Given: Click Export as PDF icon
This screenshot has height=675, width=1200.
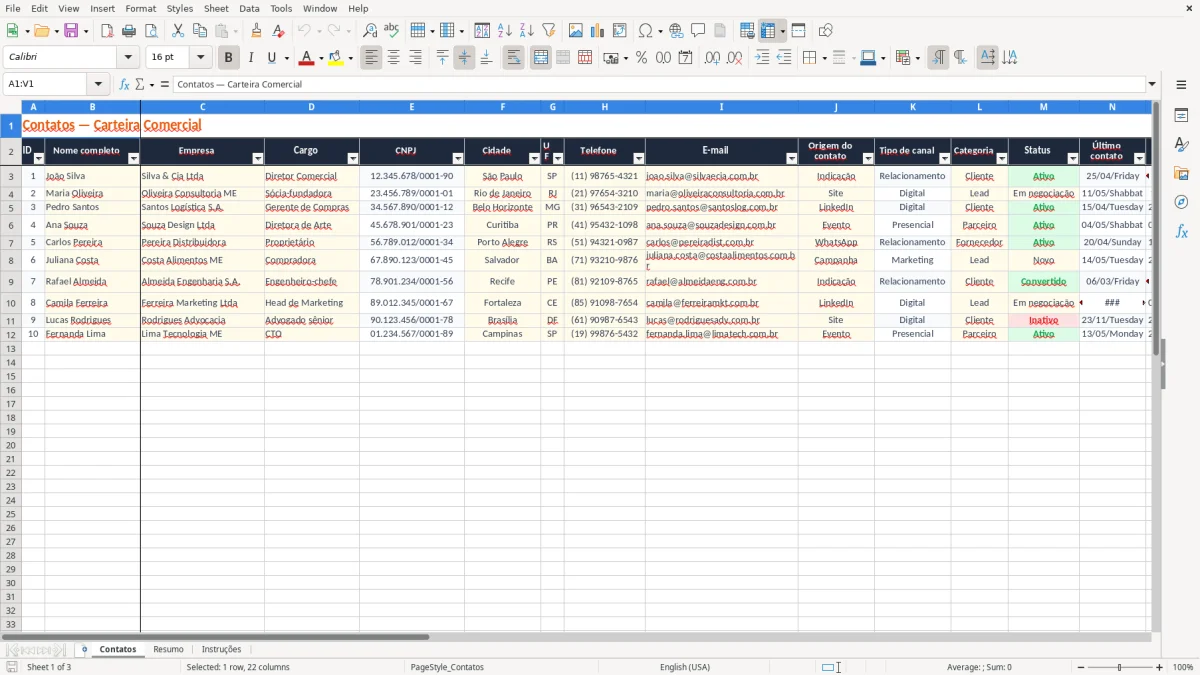Looking at the screenshot, I should [107, 31].
